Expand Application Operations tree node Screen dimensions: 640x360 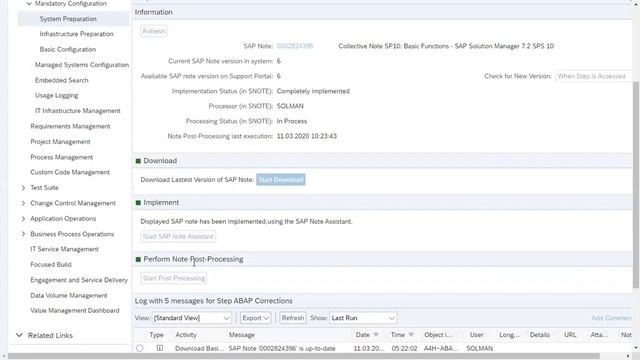pos(23,219)
